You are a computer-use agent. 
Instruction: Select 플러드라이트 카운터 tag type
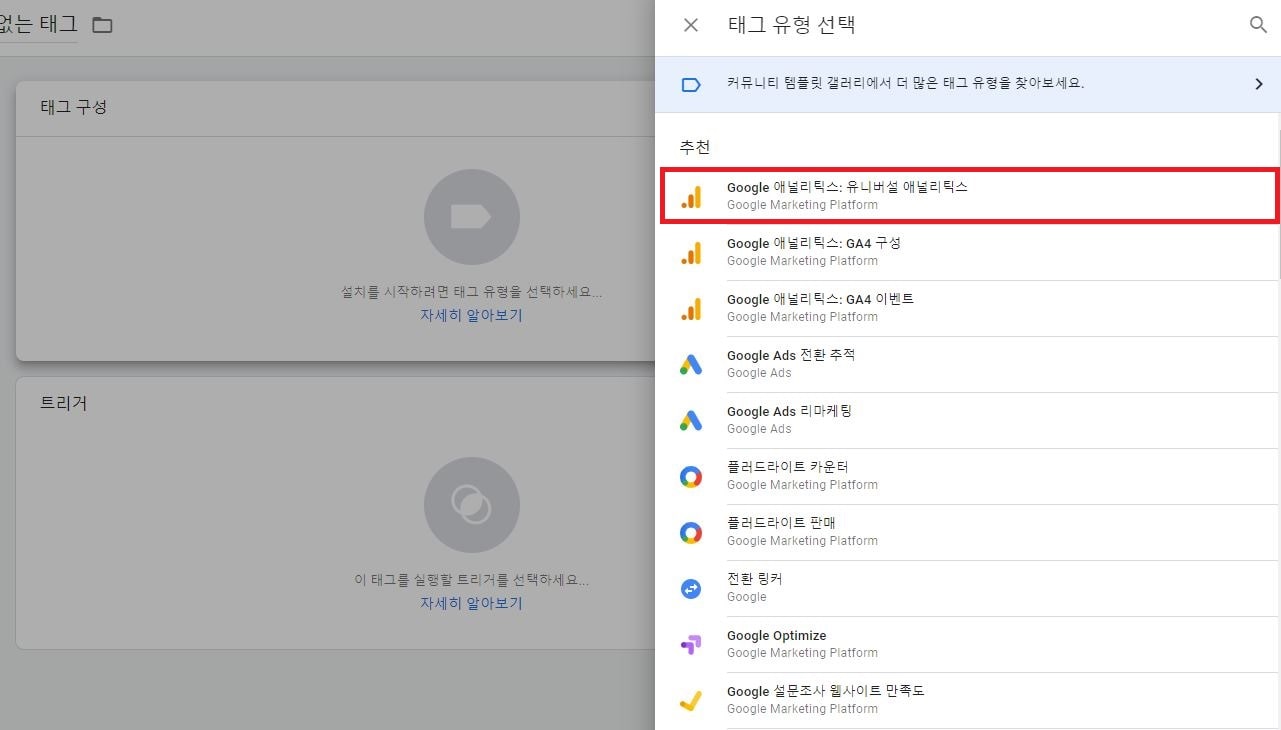coord(967,476)
